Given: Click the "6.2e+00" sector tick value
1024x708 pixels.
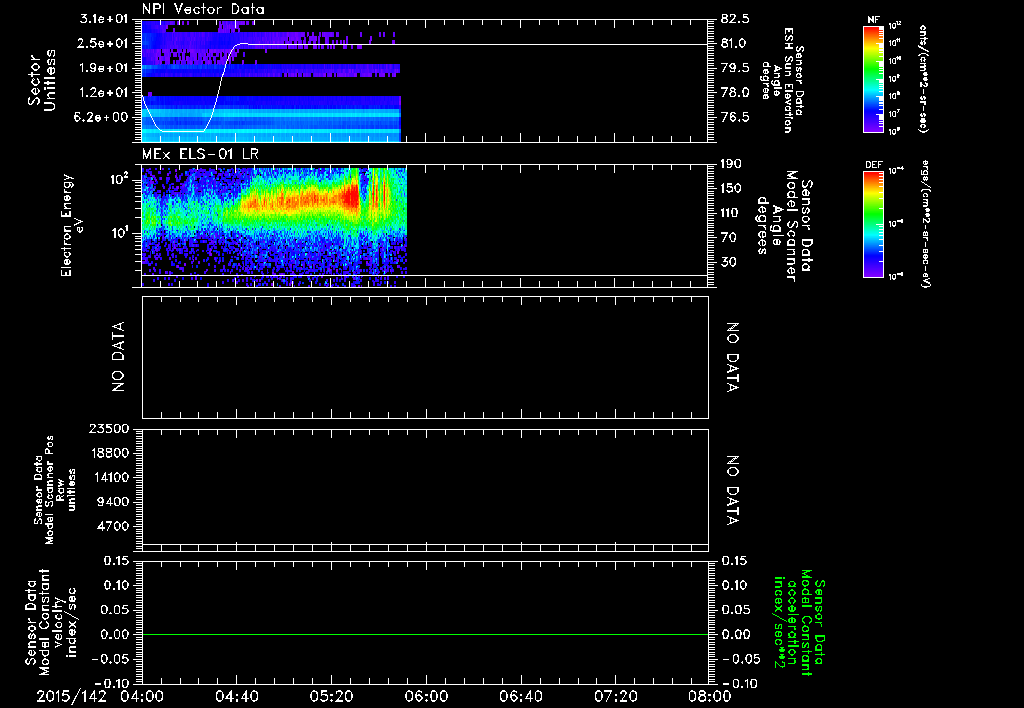Looking at the screenshot, I should click(103, 117).
